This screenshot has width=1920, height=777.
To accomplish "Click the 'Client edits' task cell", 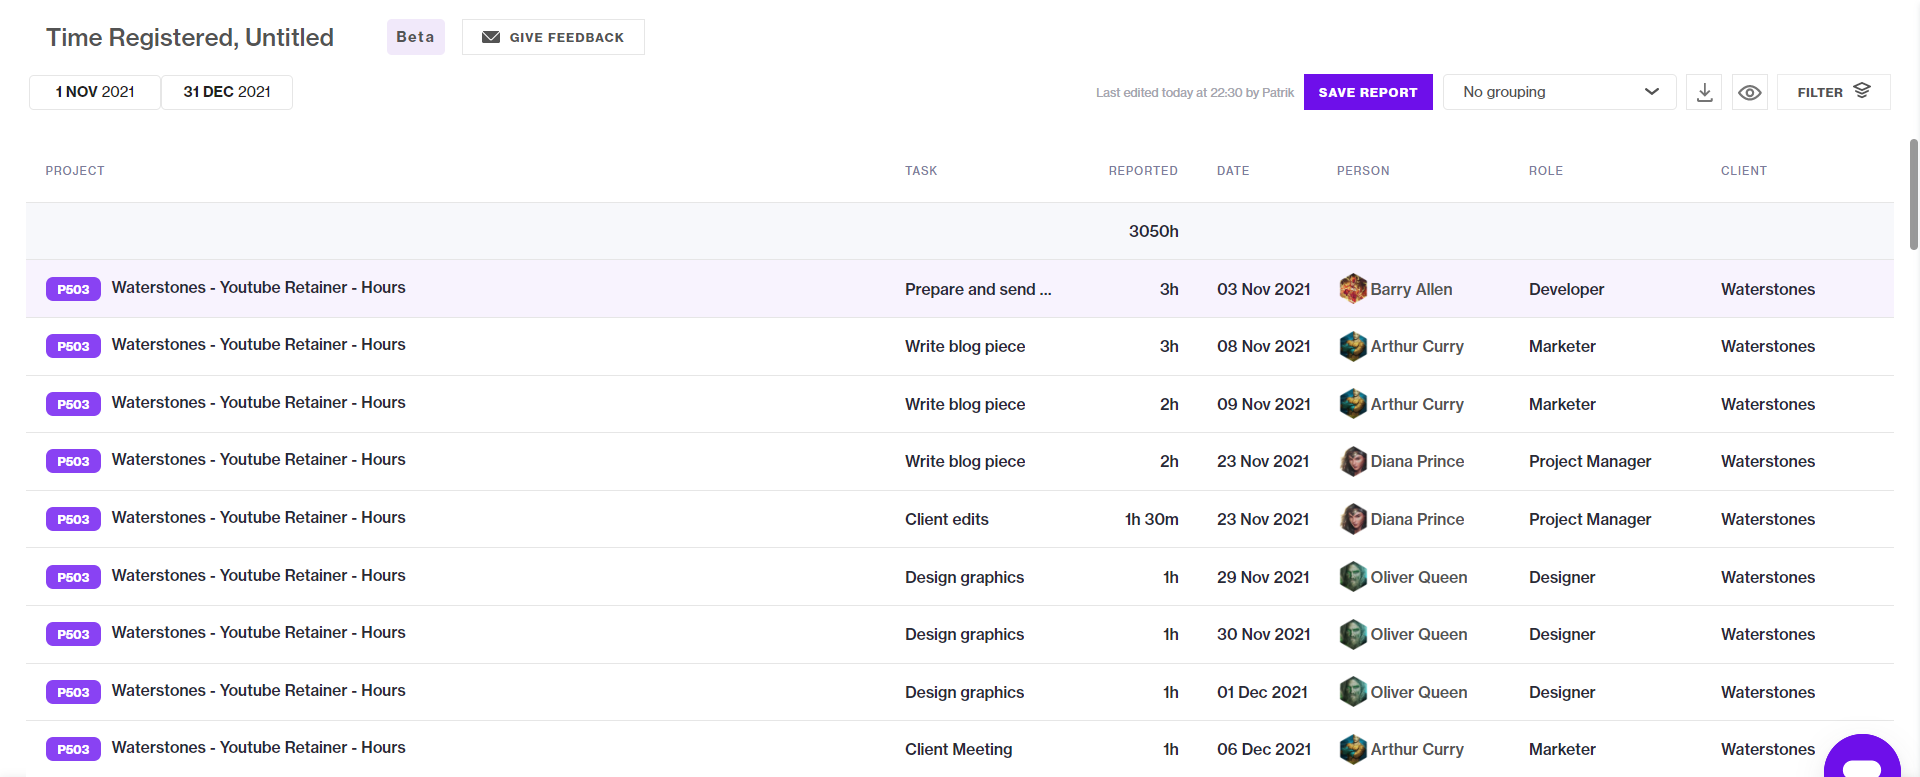I will (947, 519).
